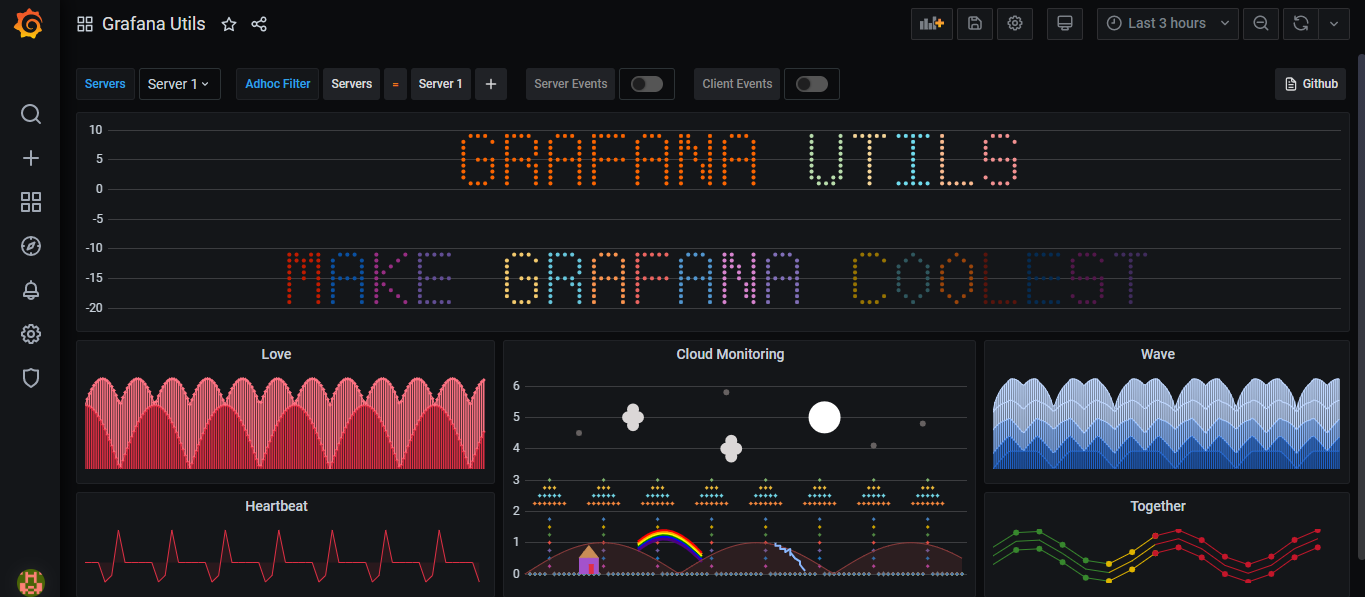Click the Client Events label
1365x597 pixels.
(737, 84)
